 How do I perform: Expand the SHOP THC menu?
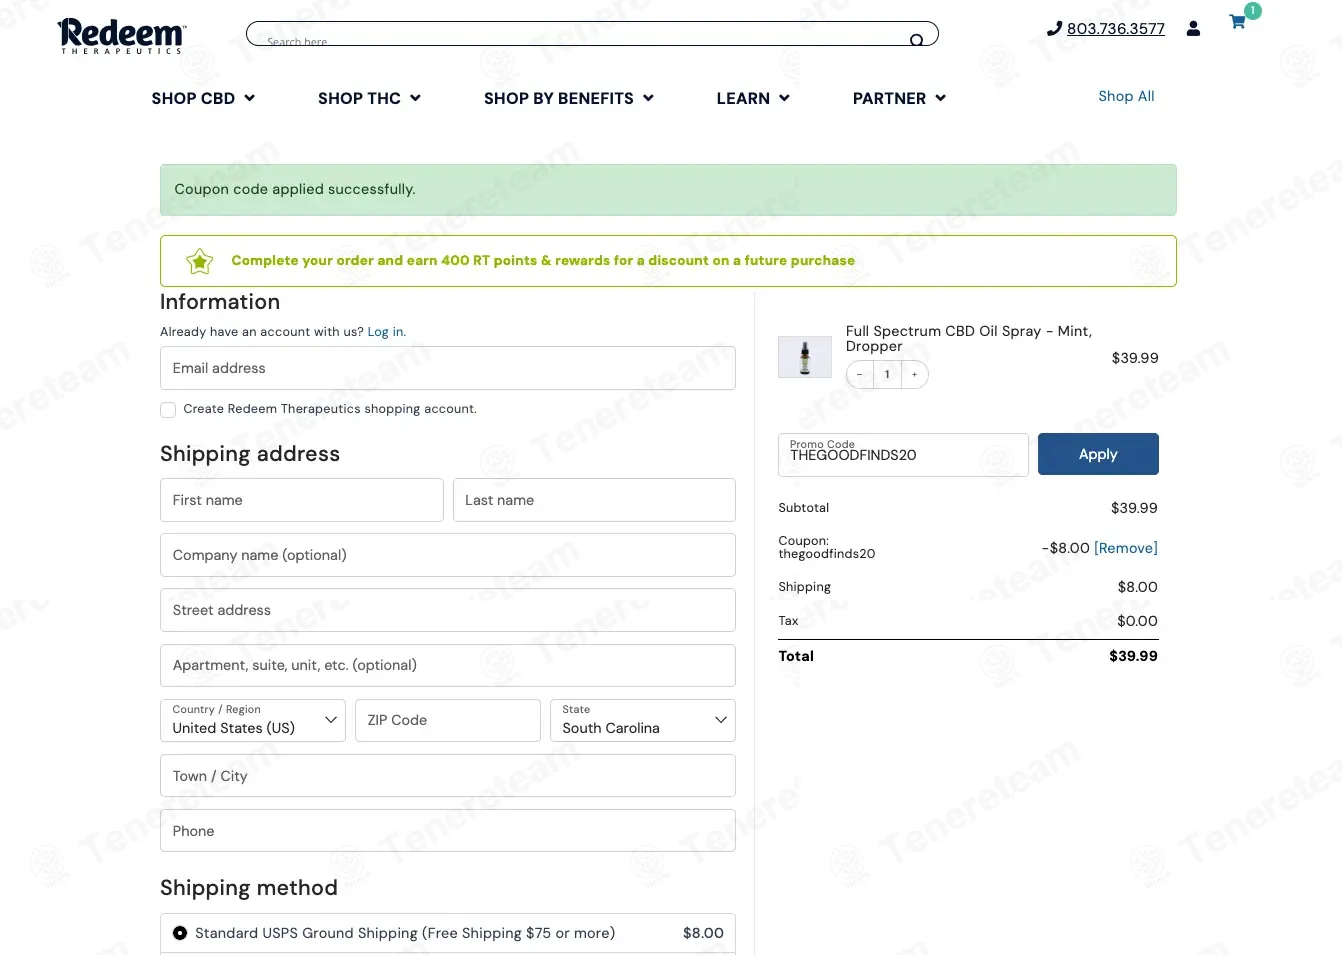click(369, 98)
